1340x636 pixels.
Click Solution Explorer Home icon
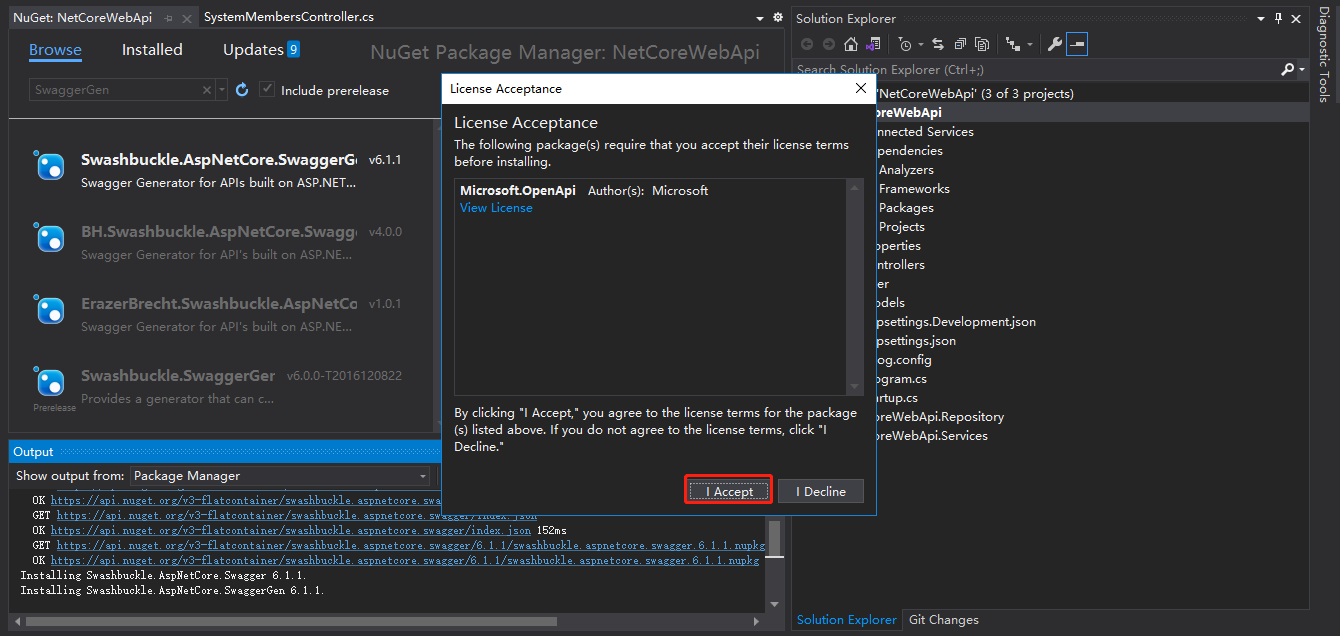click(x=851, y=44)
